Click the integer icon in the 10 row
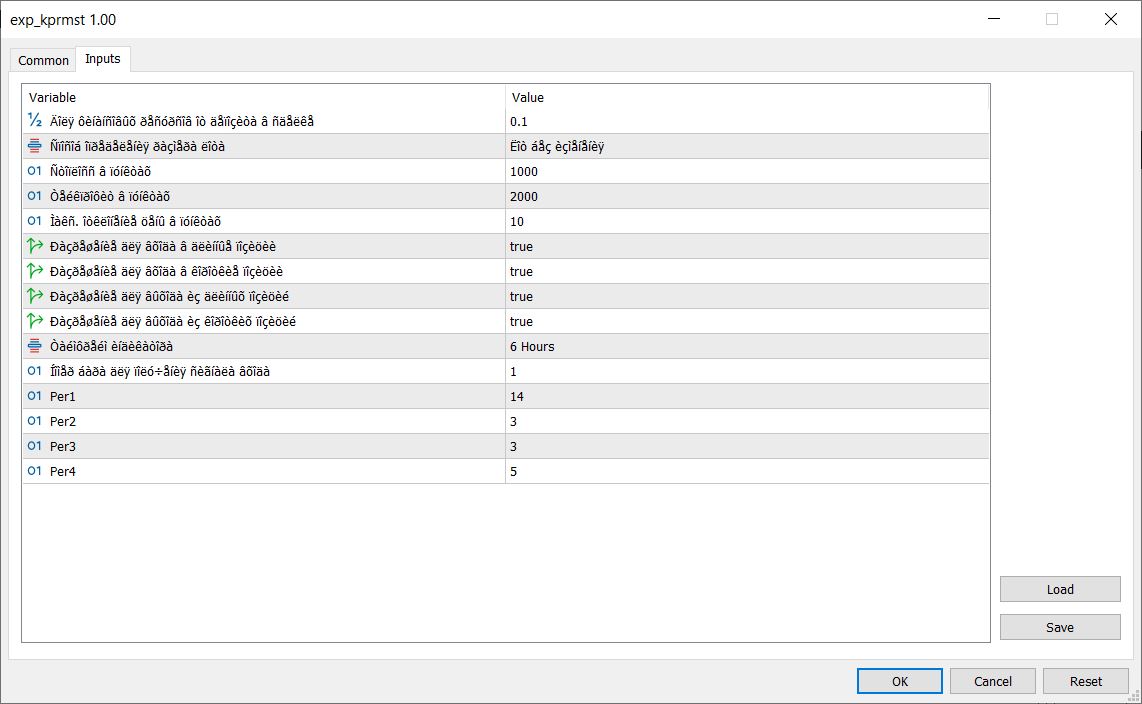Image resolution: width=1142 pixels, height=704 pixels. click(x=34, y=221)
